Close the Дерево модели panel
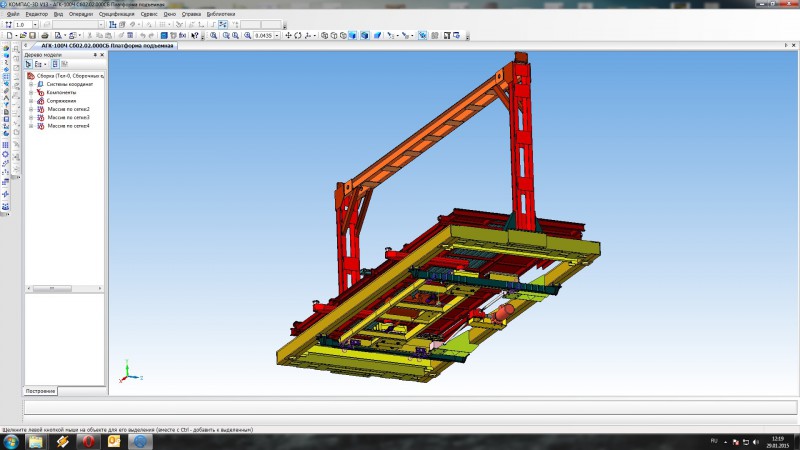The height and width of the screenshot is (450, 800). click(x=102, y=55)
